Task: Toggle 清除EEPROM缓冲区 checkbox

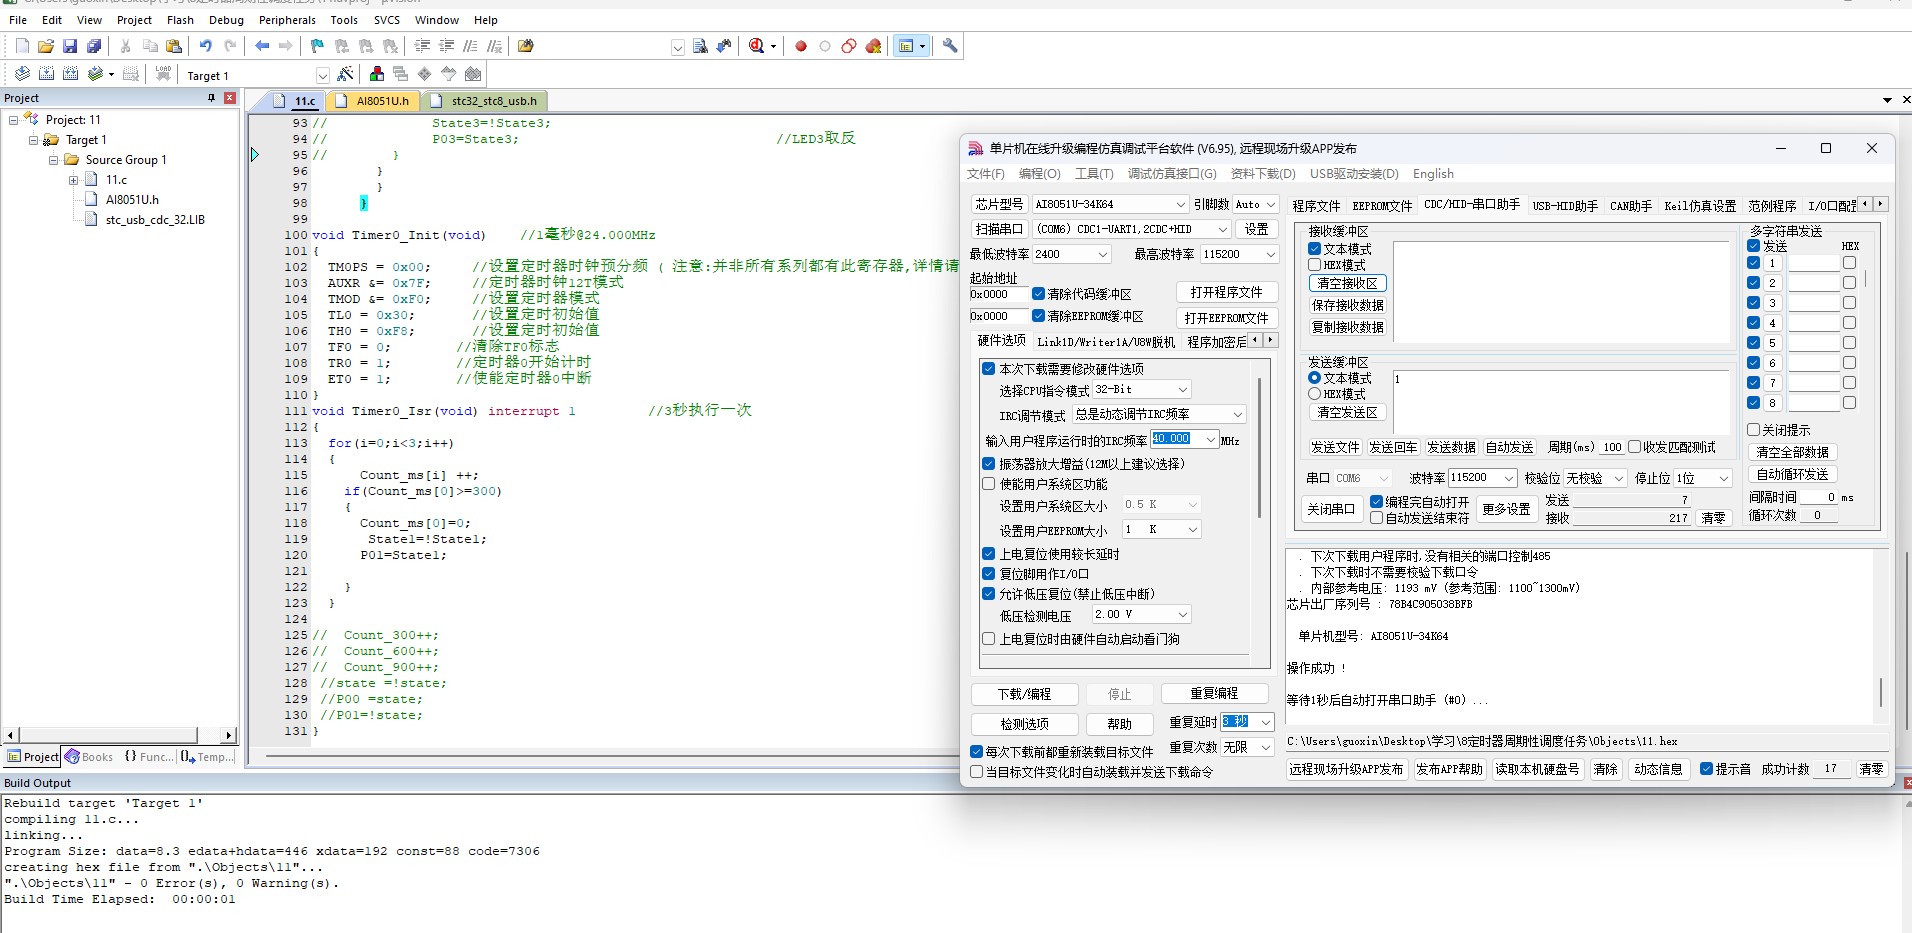Action: point(1038,316)
